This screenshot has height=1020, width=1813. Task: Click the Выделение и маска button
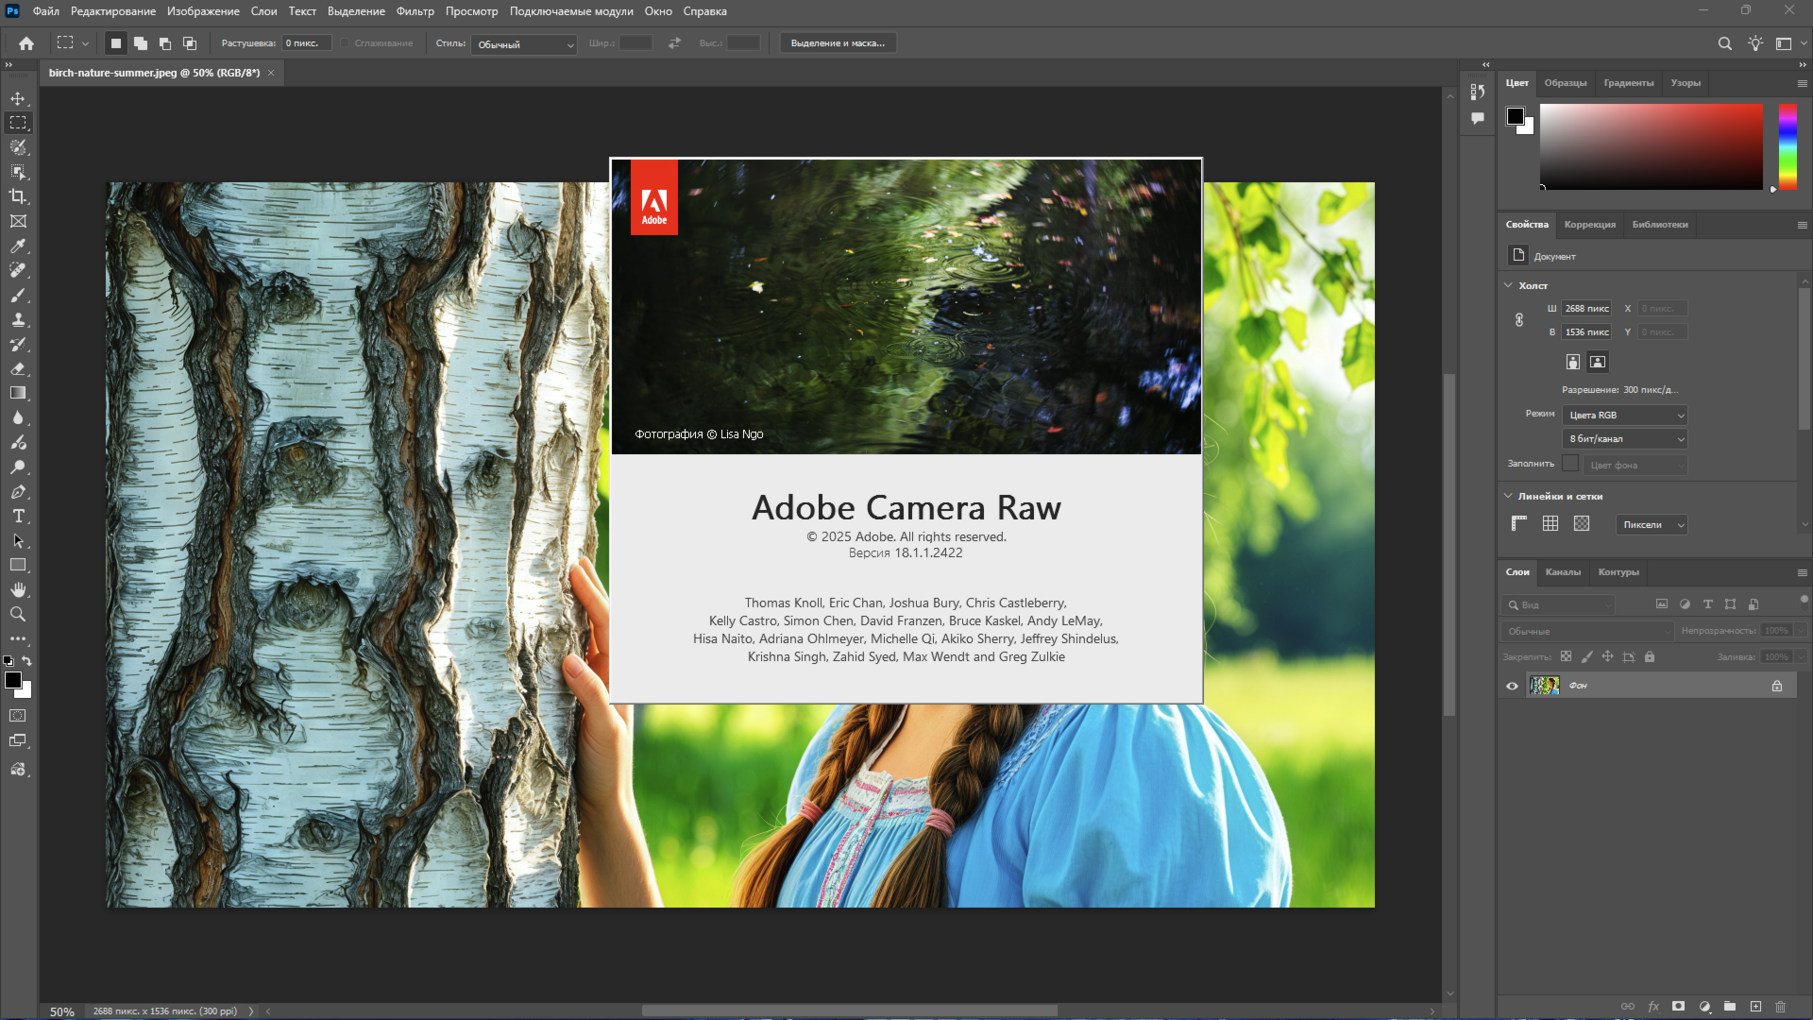(x=837, y=43)
